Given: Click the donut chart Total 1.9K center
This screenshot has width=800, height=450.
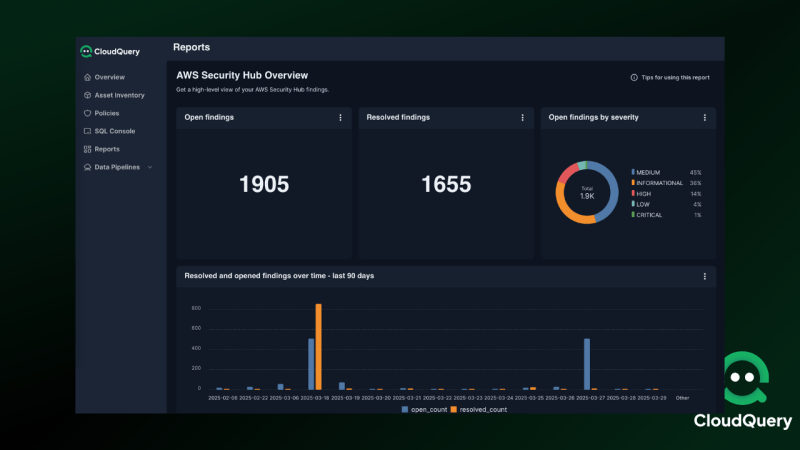Looking at the screenshot, I should 587,193.
